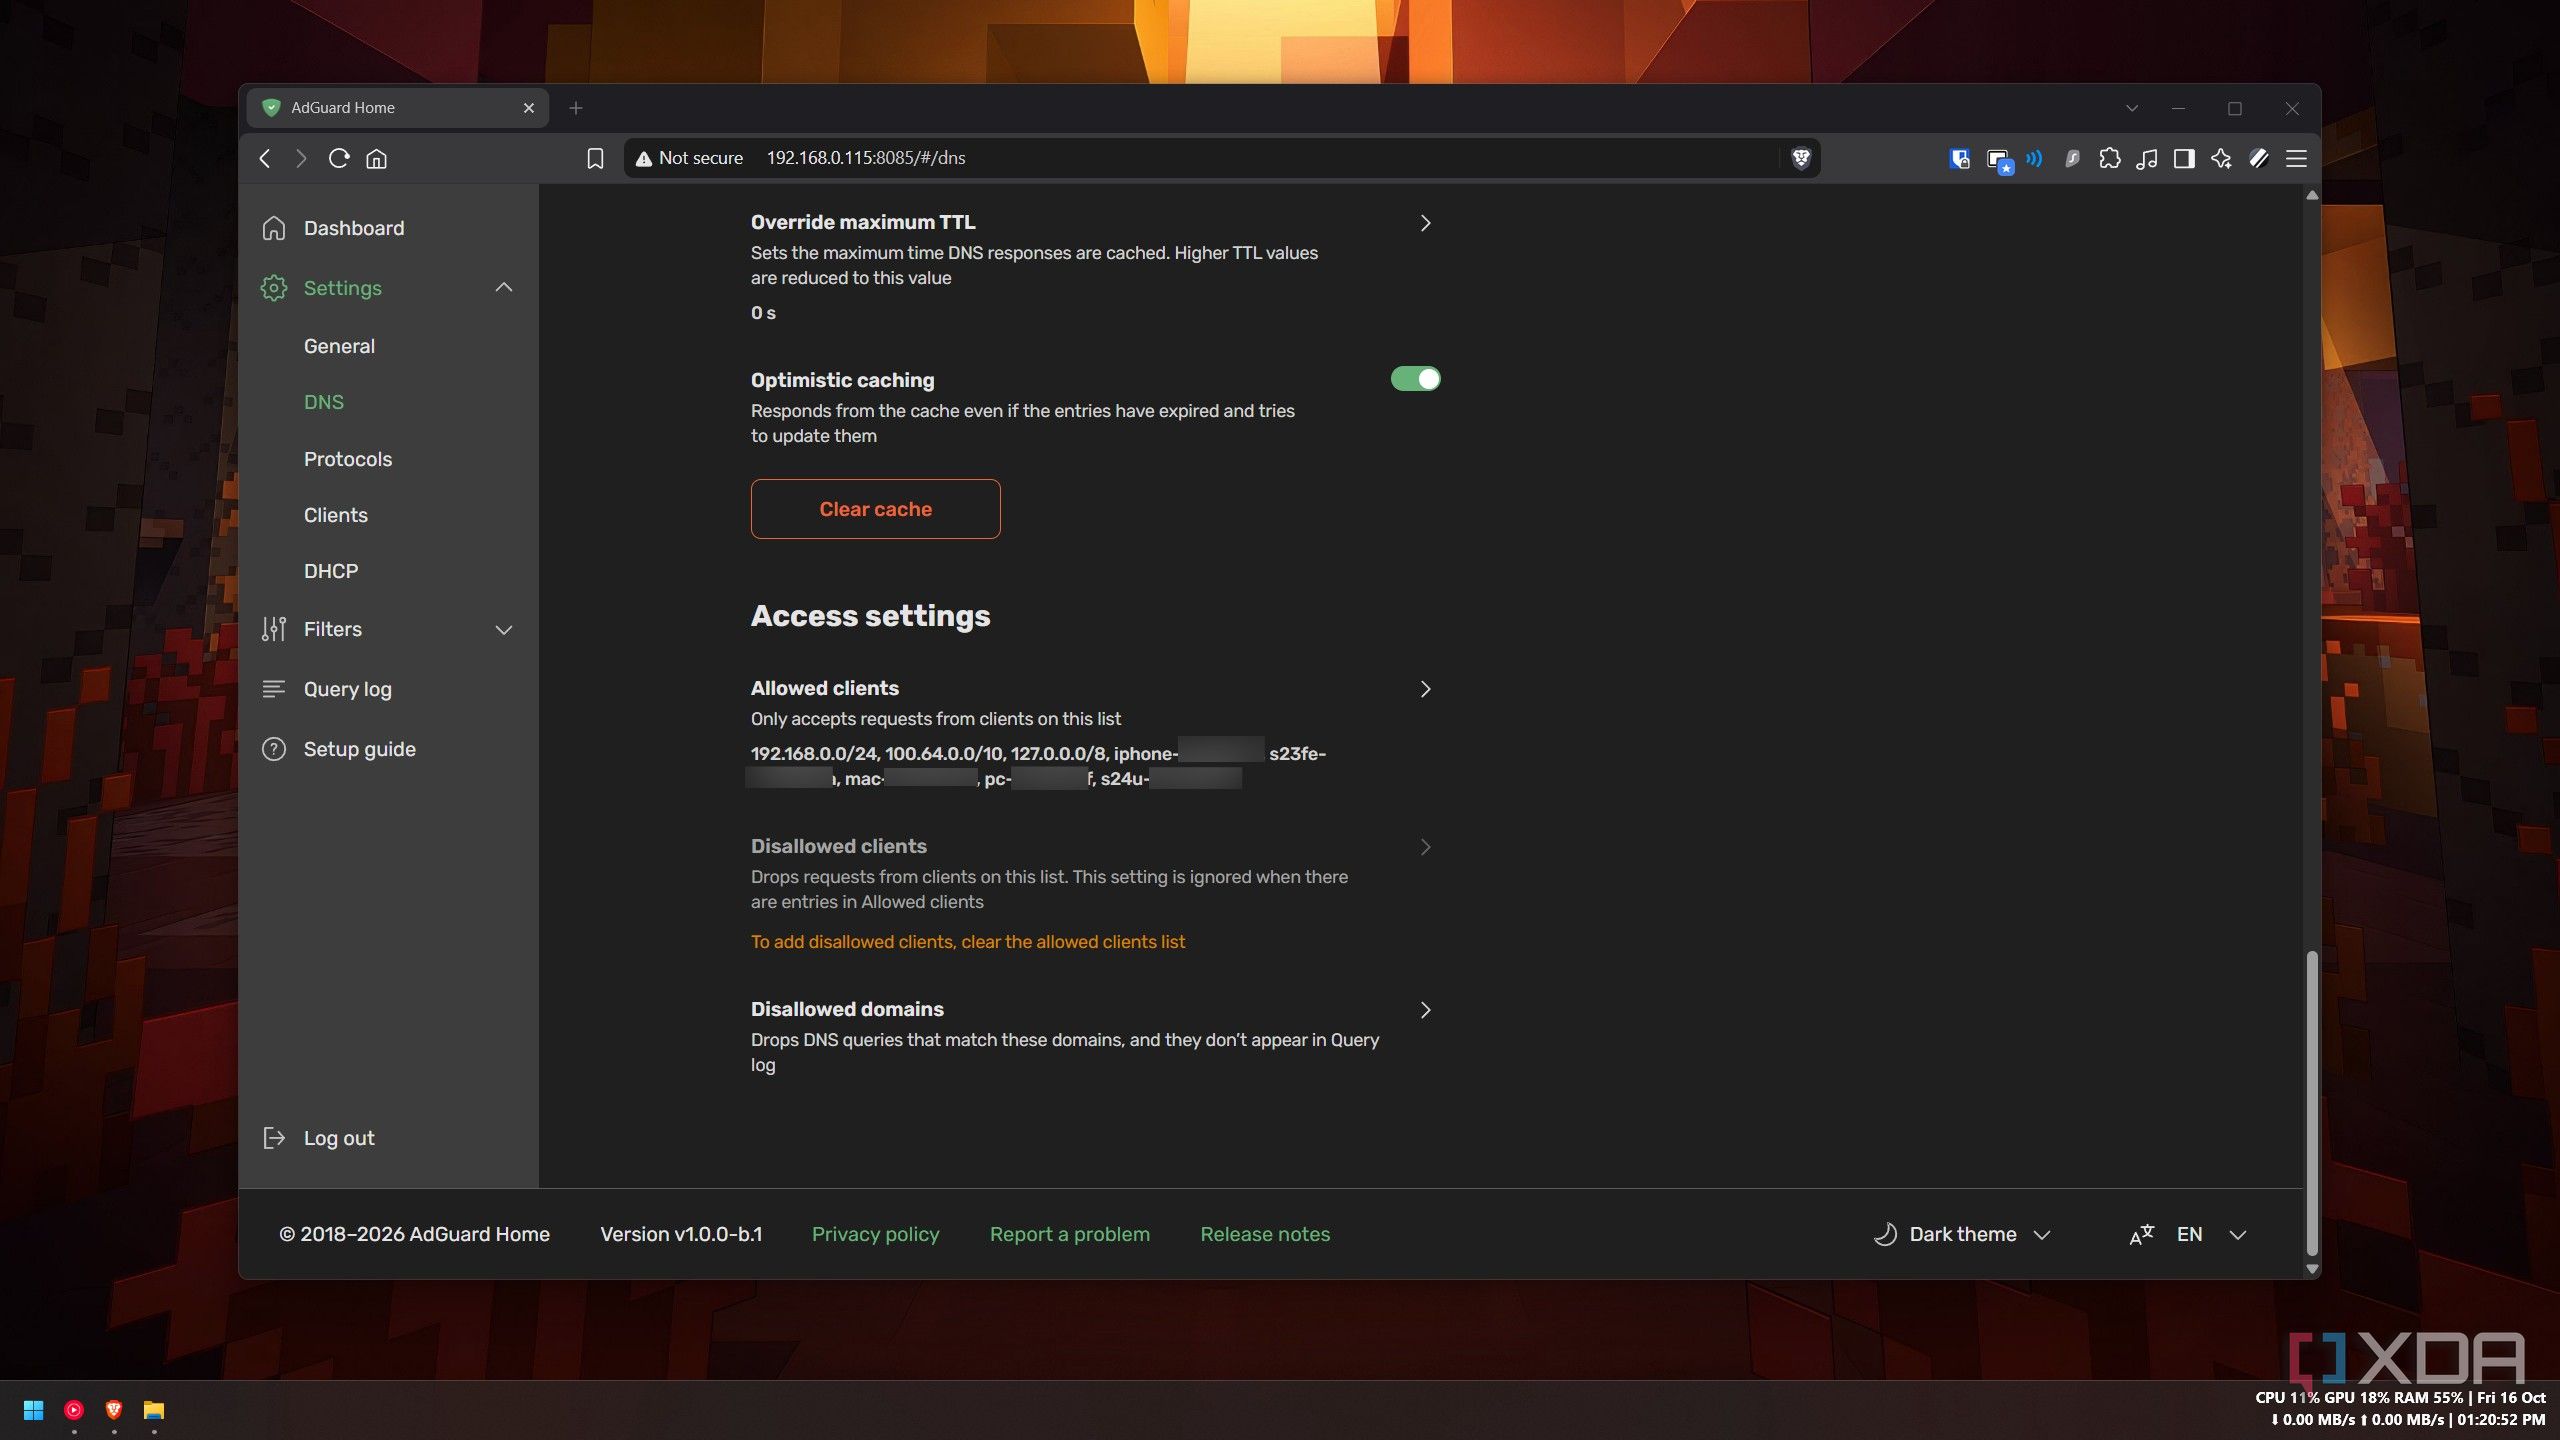The image size is (2560, 1440).
Task: Click the Settings gear icon
Action: (274, 288)
